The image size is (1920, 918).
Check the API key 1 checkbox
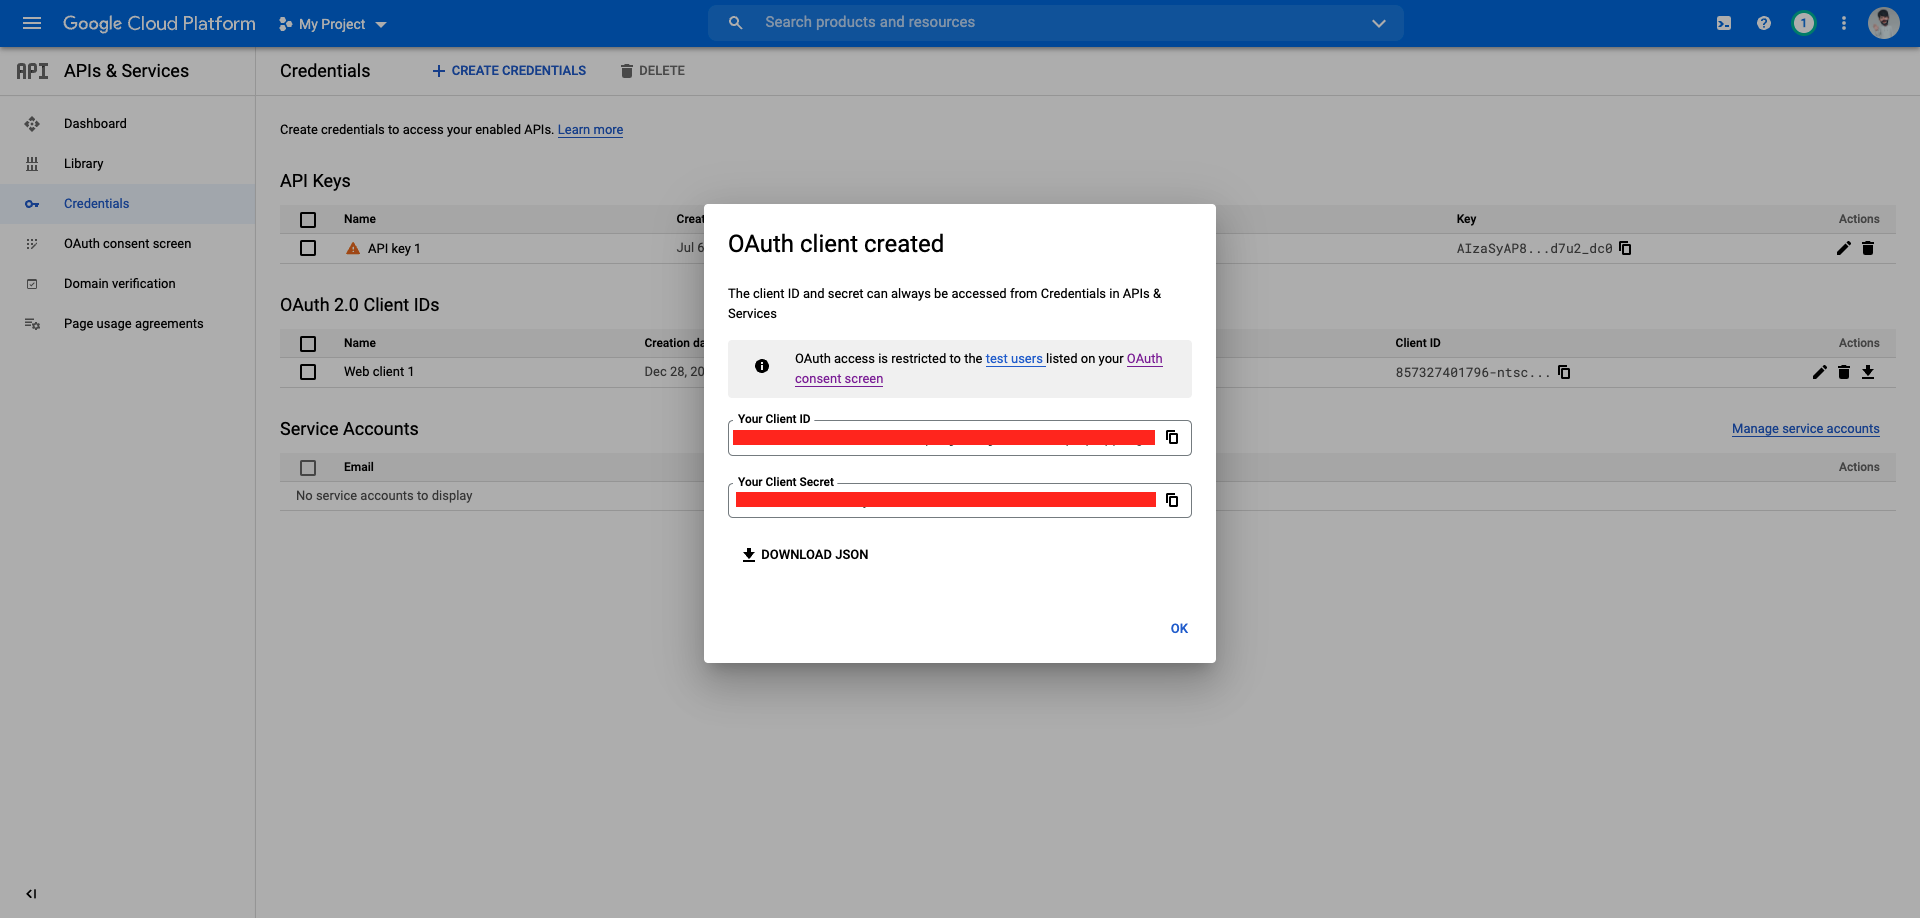click(x=308, y=248)
